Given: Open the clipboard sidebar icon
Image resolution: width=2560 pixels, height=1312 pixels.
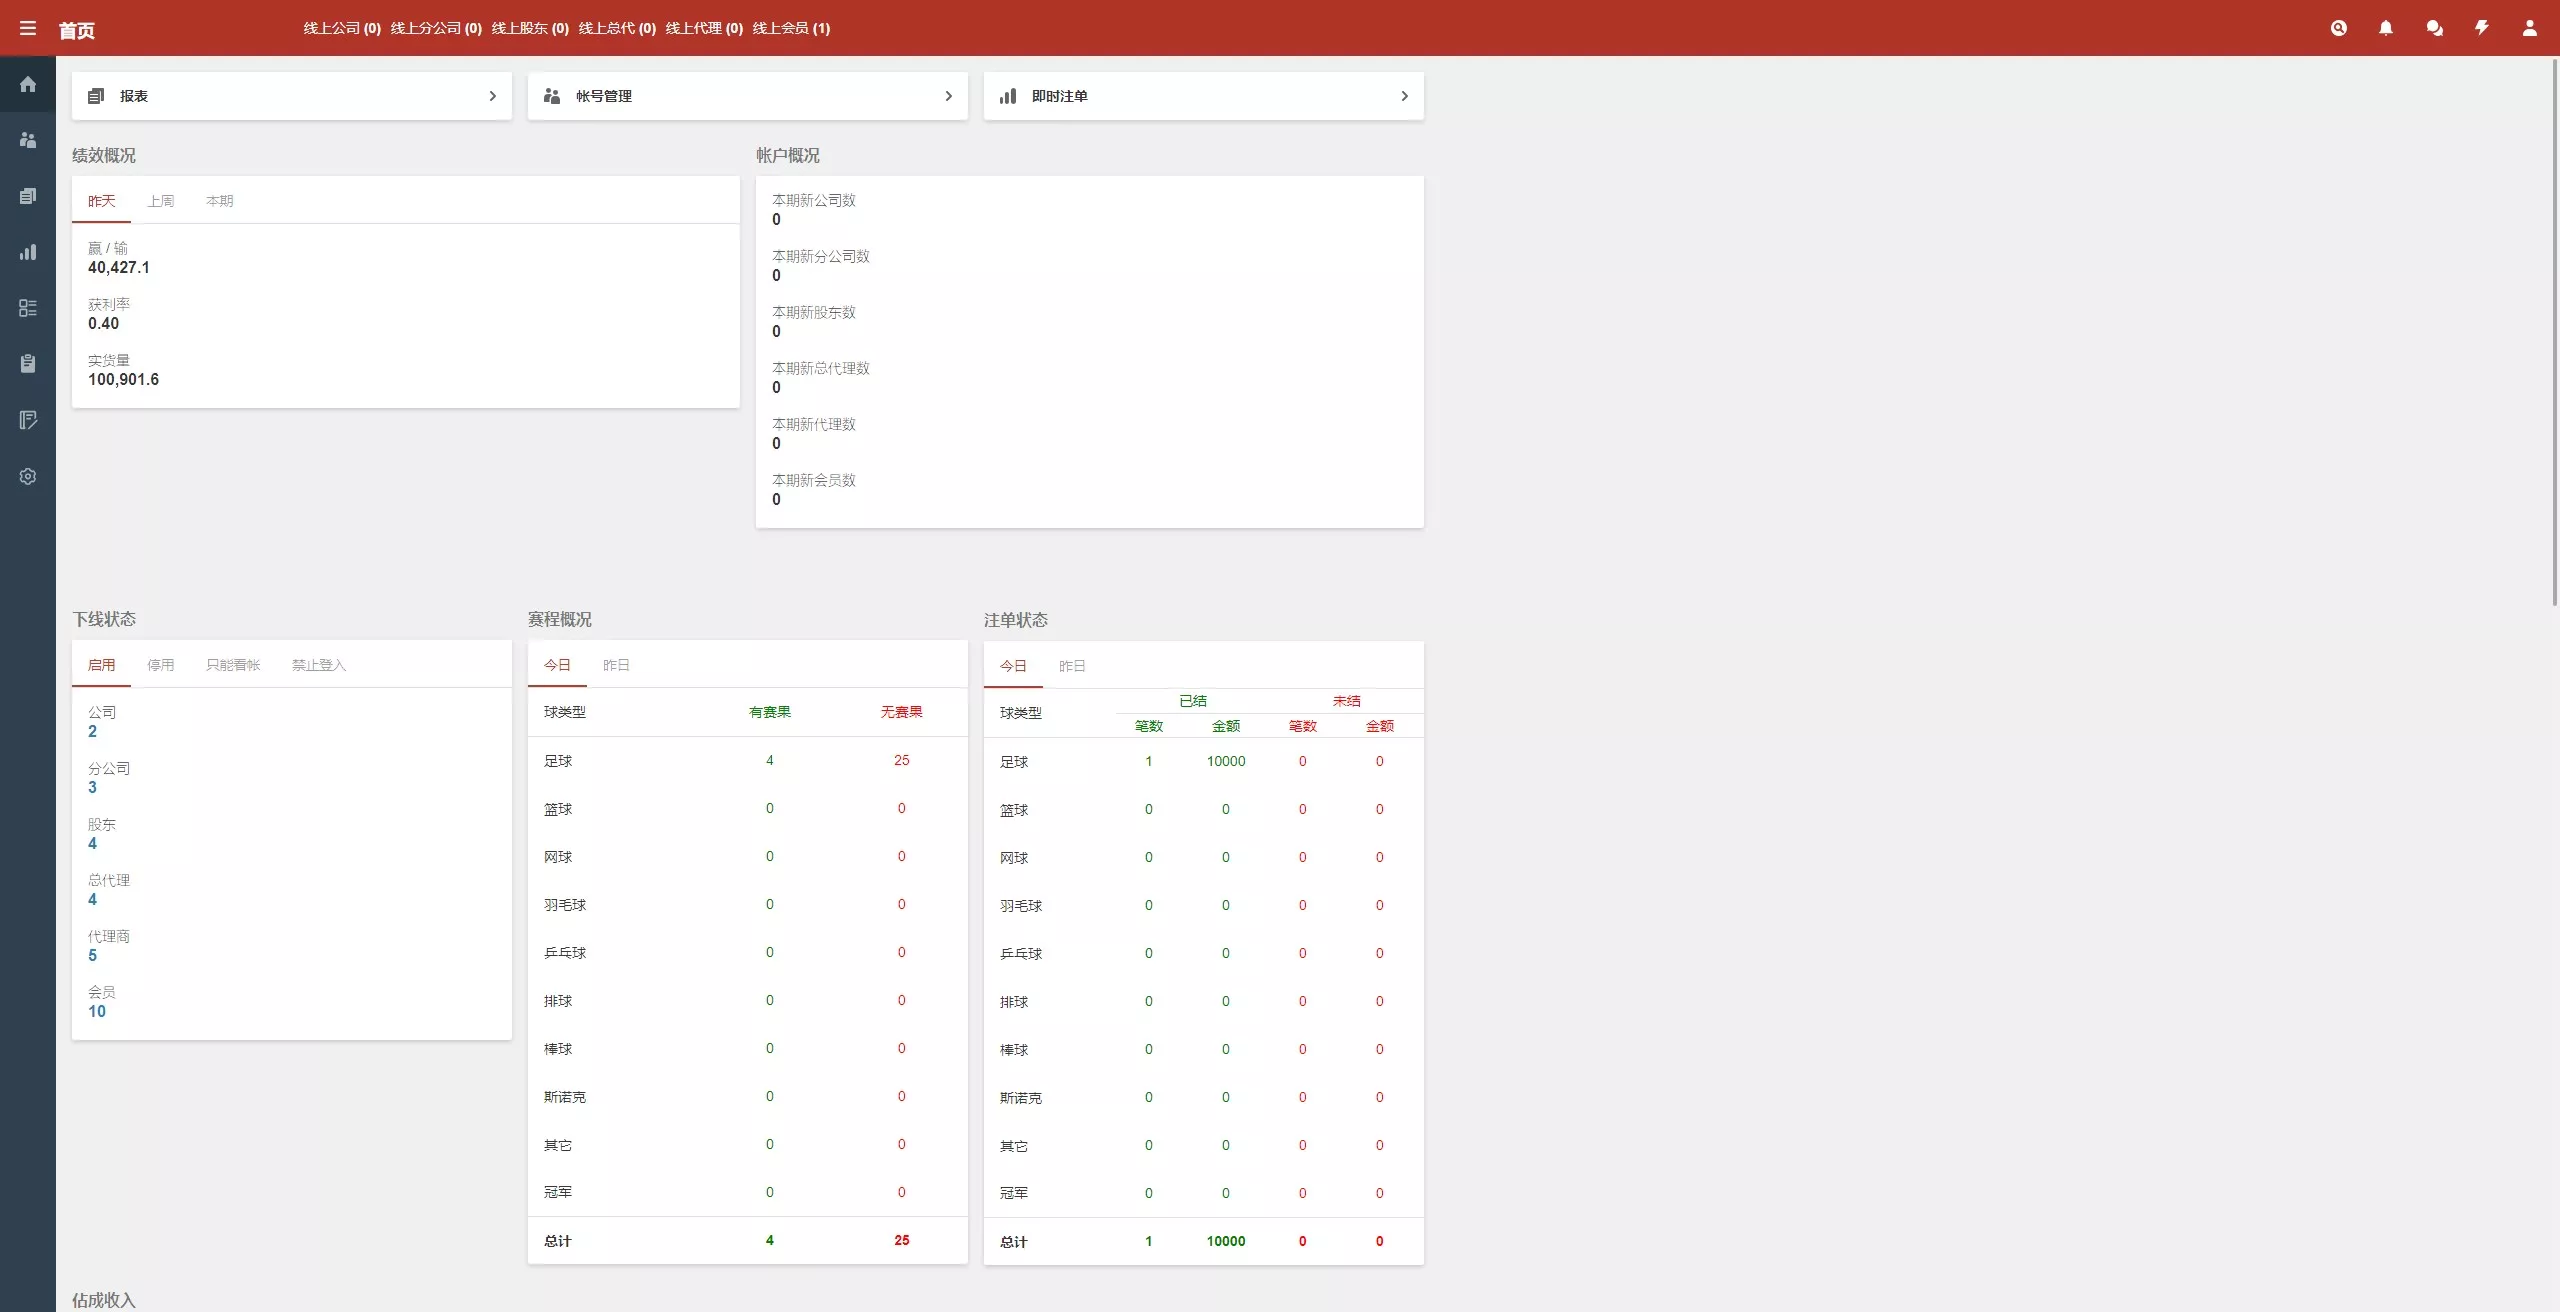Looking at the screenshot, I should pyautogui.click(x=28, y=364).
